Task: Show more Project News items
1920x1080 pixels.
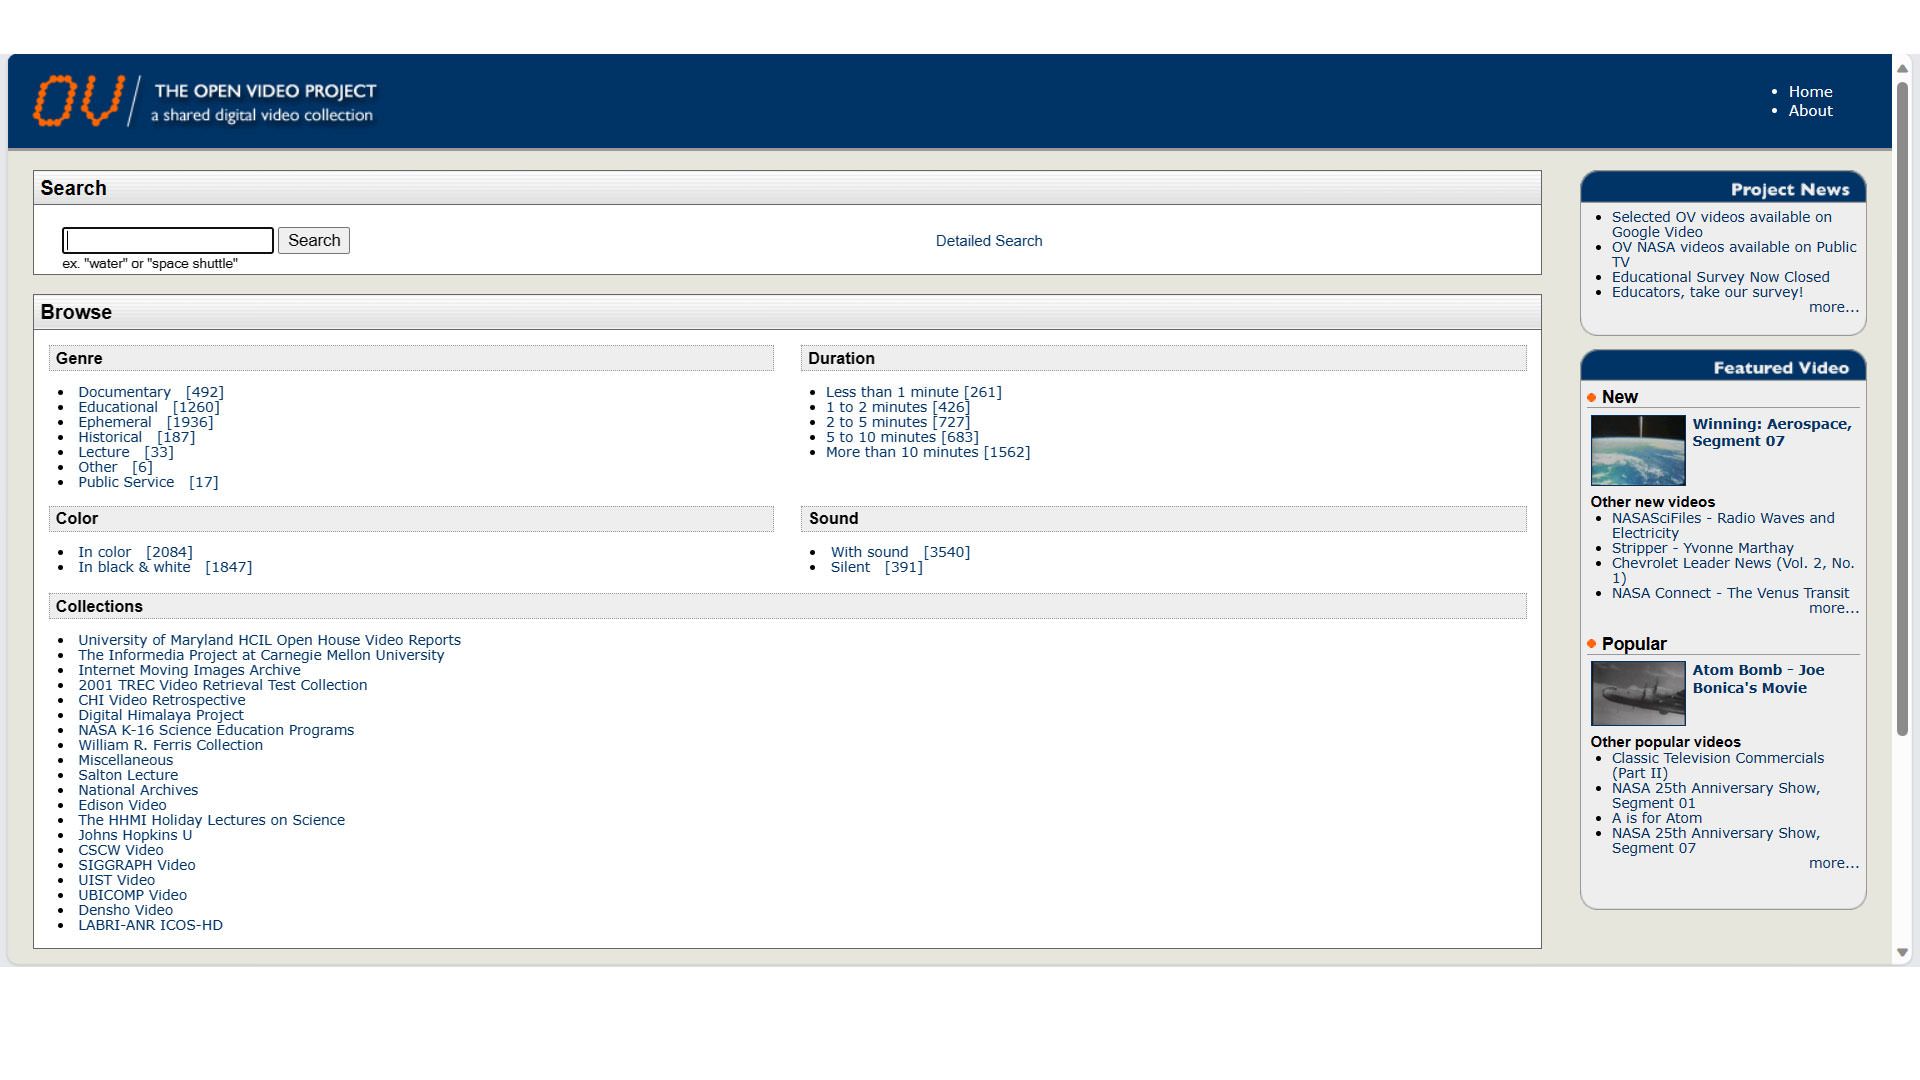Action: [1833, 307]
